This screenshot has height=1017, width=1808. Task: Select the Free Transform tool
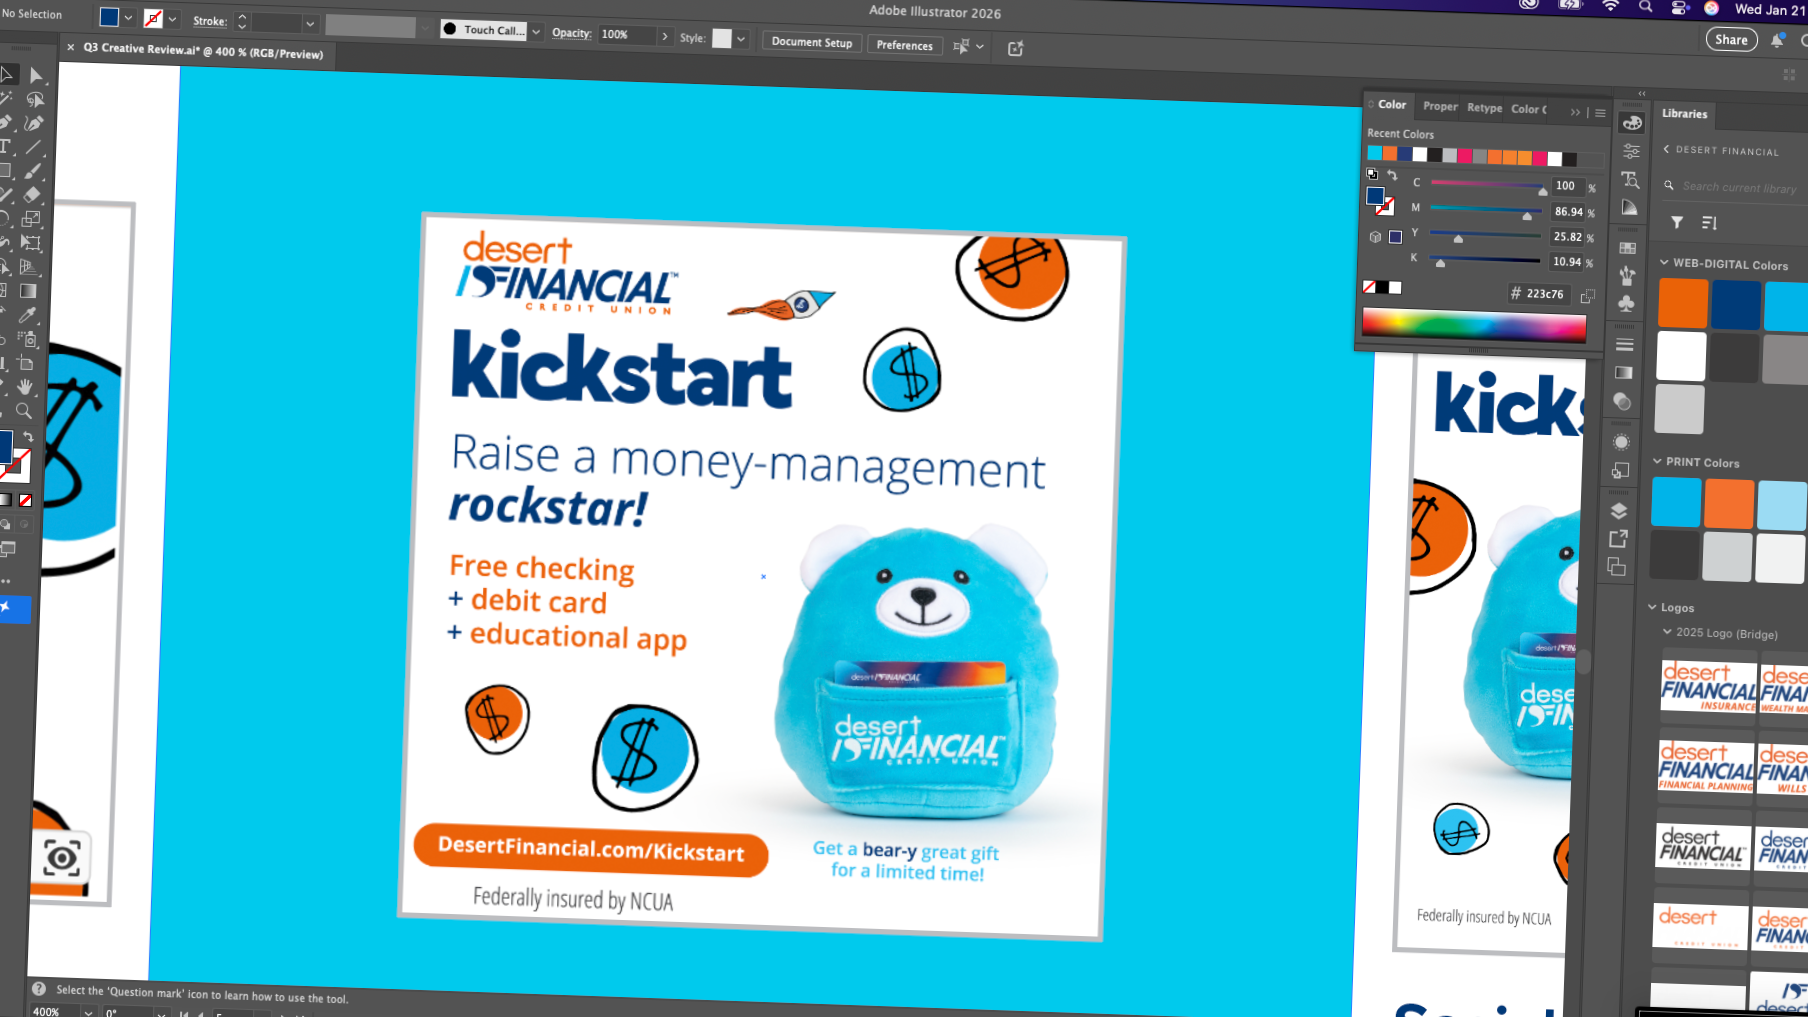click(x=31, y=243)
